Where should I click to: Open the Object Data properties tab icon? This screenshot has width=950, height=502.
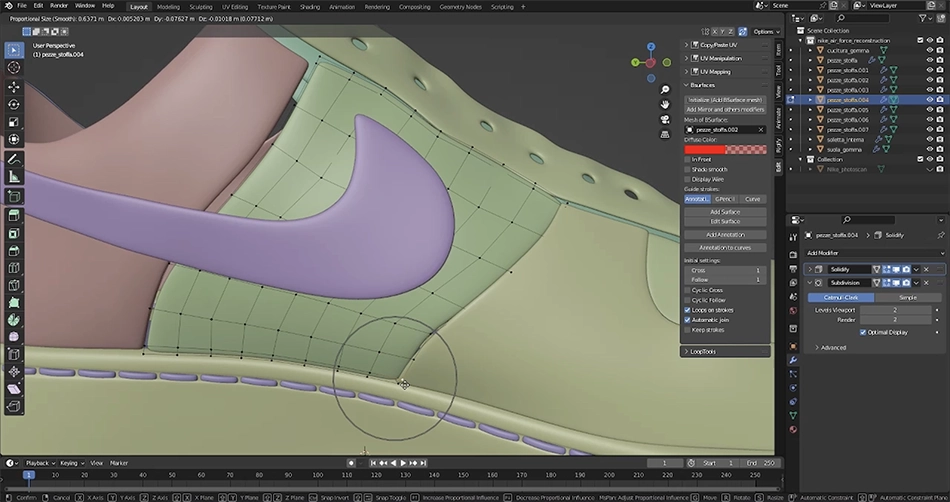(793, 415)
